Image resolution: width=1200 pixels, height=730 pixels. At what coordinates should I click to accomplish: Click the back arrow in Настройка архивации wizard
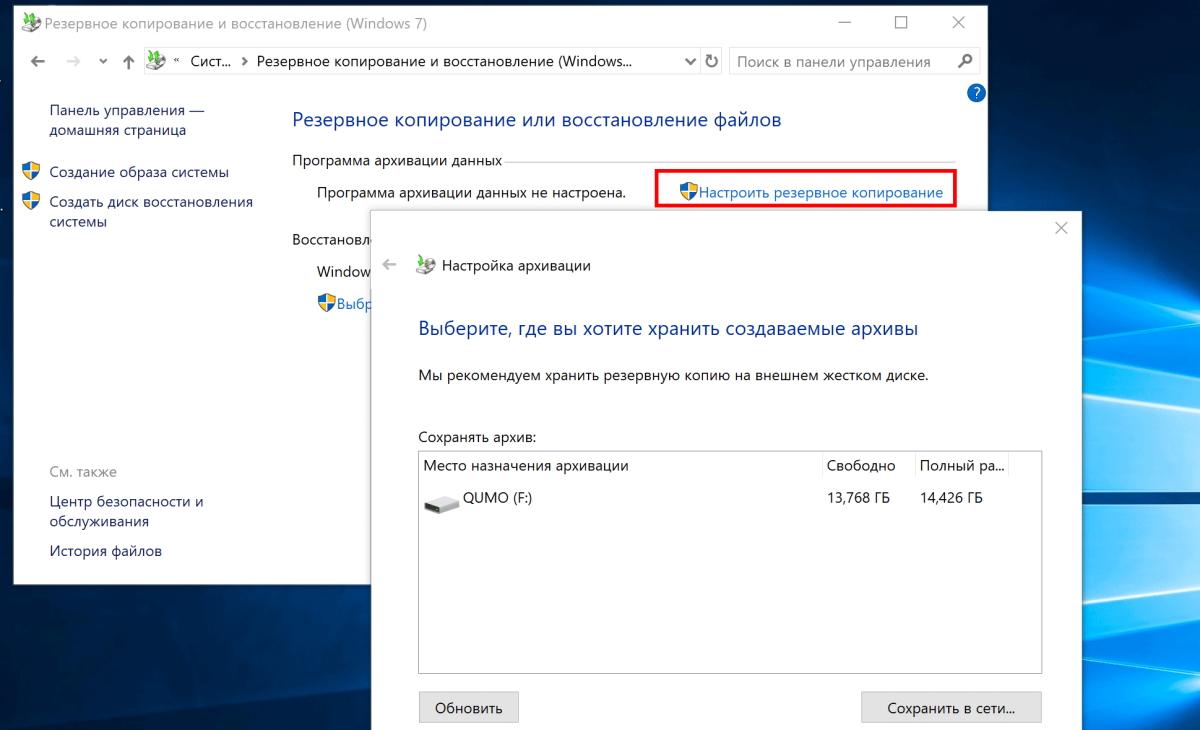tap(390, 265)
